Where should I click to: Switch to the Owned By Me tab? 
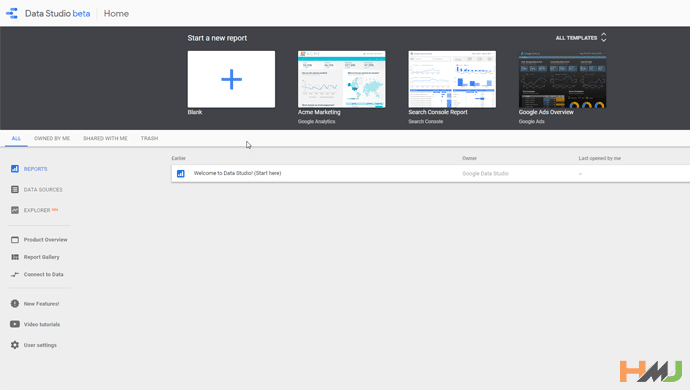click(x=52, y=138)
